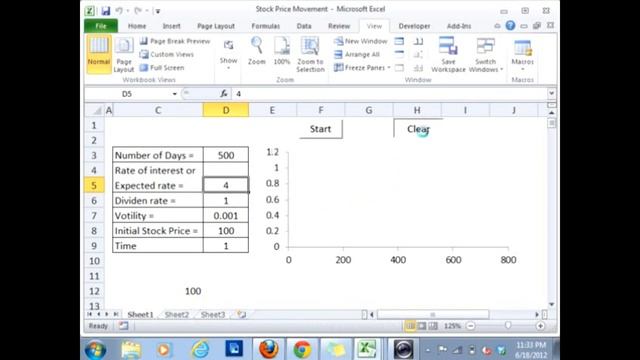Click the Start button on the sheet

click(320, 129)
